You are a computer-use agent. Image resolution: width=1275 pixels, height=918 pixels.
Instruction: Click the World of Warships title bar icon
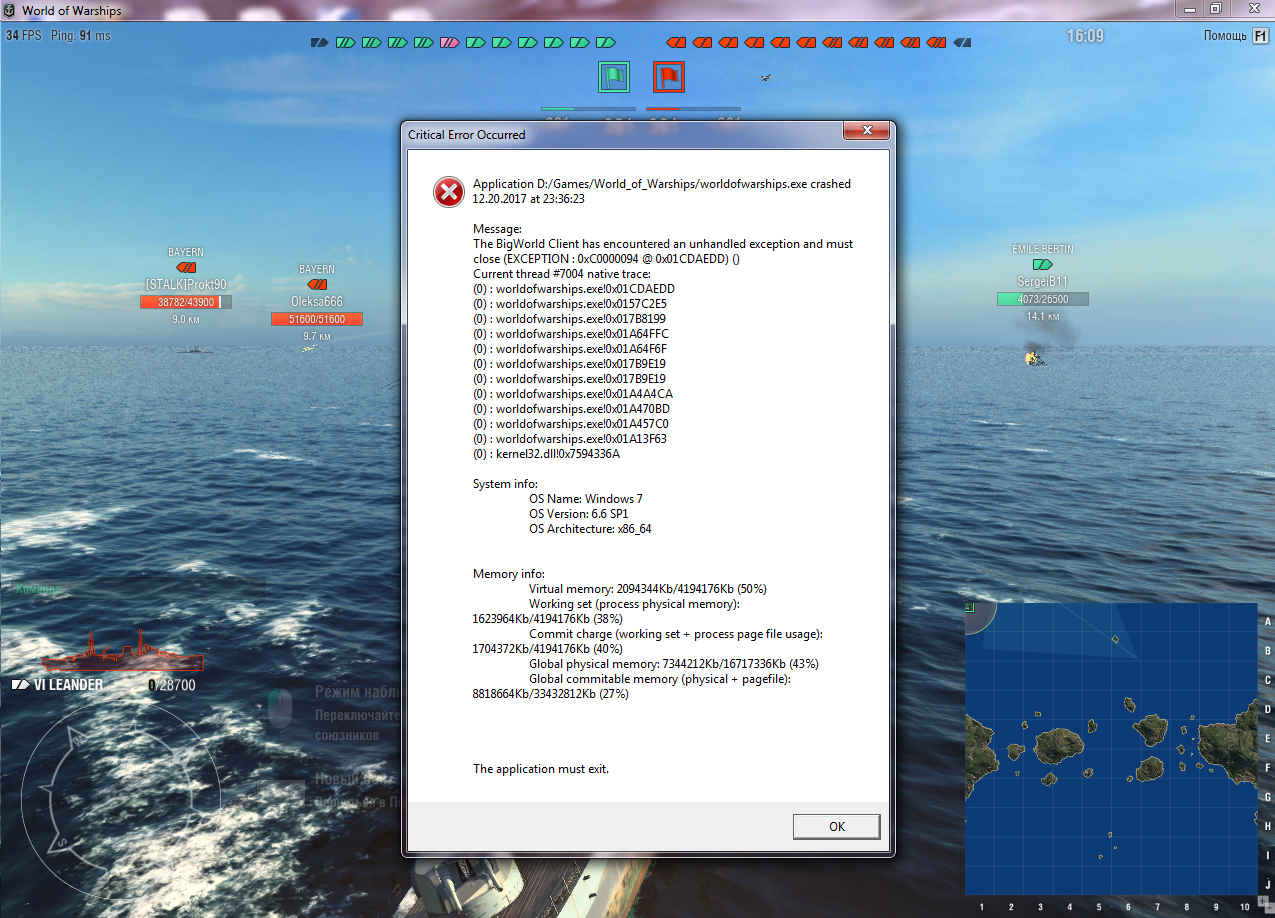(x=10, y=10)
